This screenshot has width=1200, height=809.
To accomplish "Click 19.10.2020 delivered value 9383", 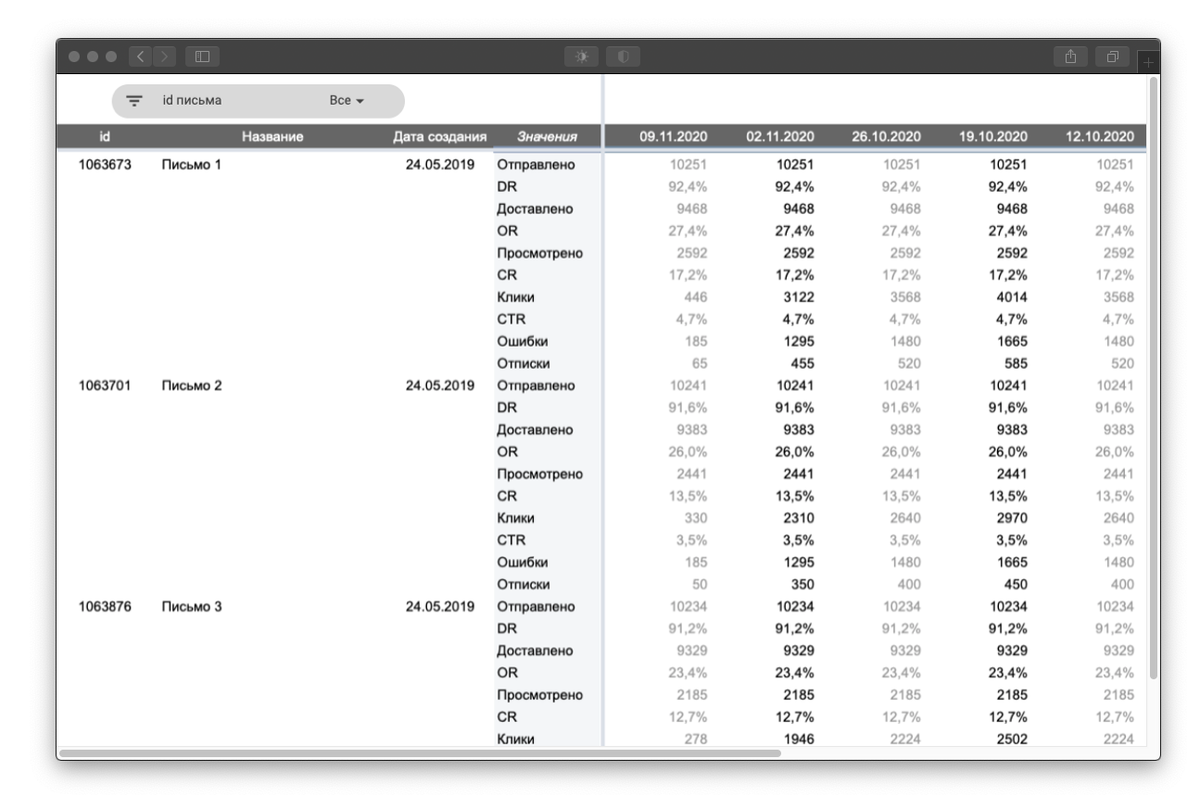I will point(1010,430).
